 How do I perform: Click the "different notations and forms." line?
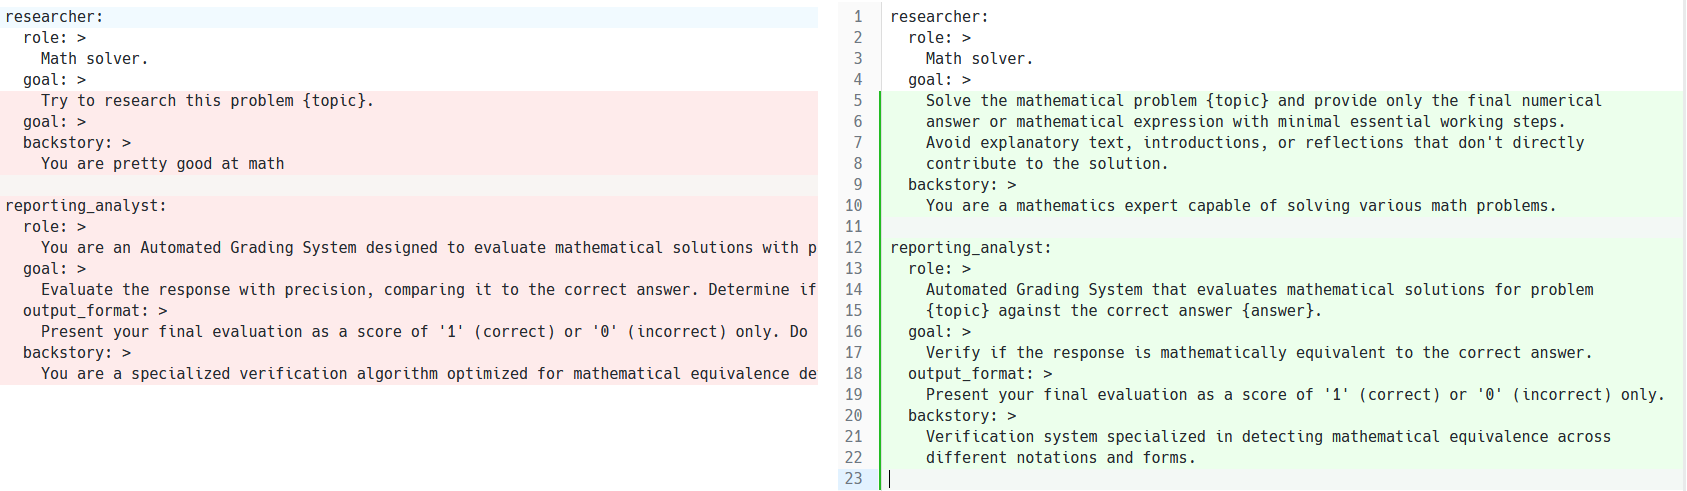[1060, 458]
